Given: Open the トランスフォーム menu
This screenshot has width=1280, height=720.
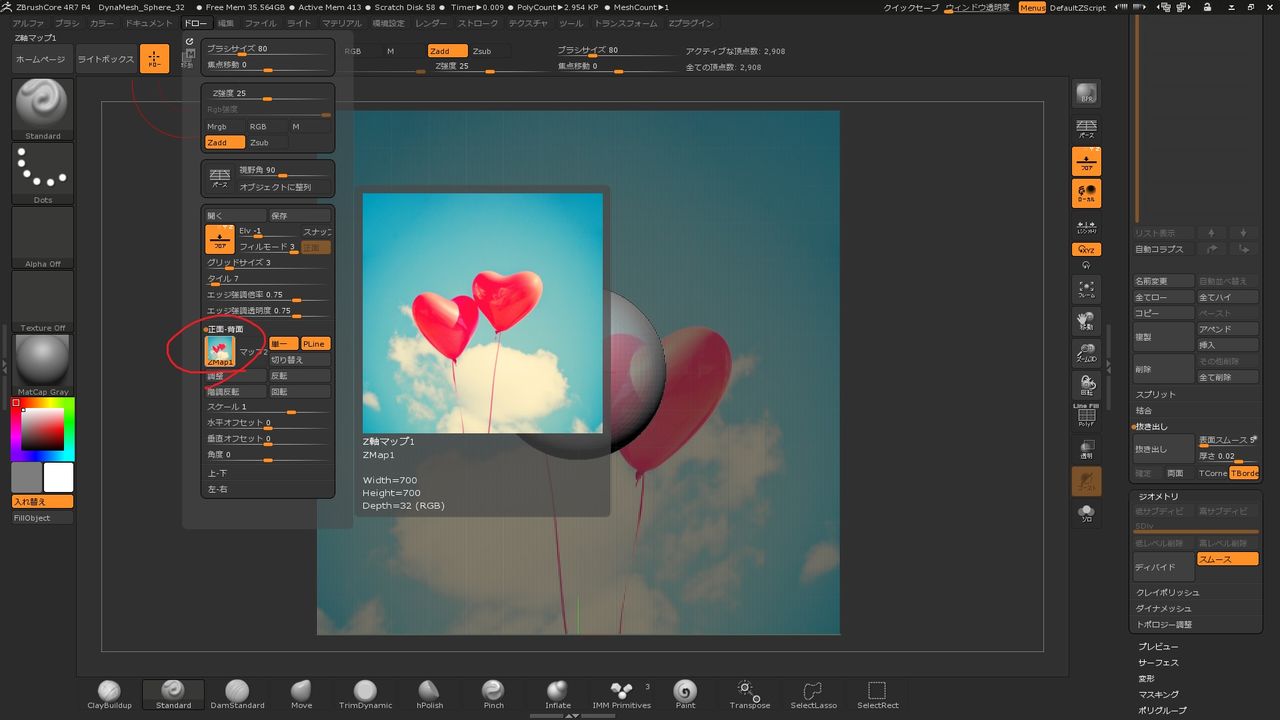Looking at the screenshot, I should coord(626,23).
